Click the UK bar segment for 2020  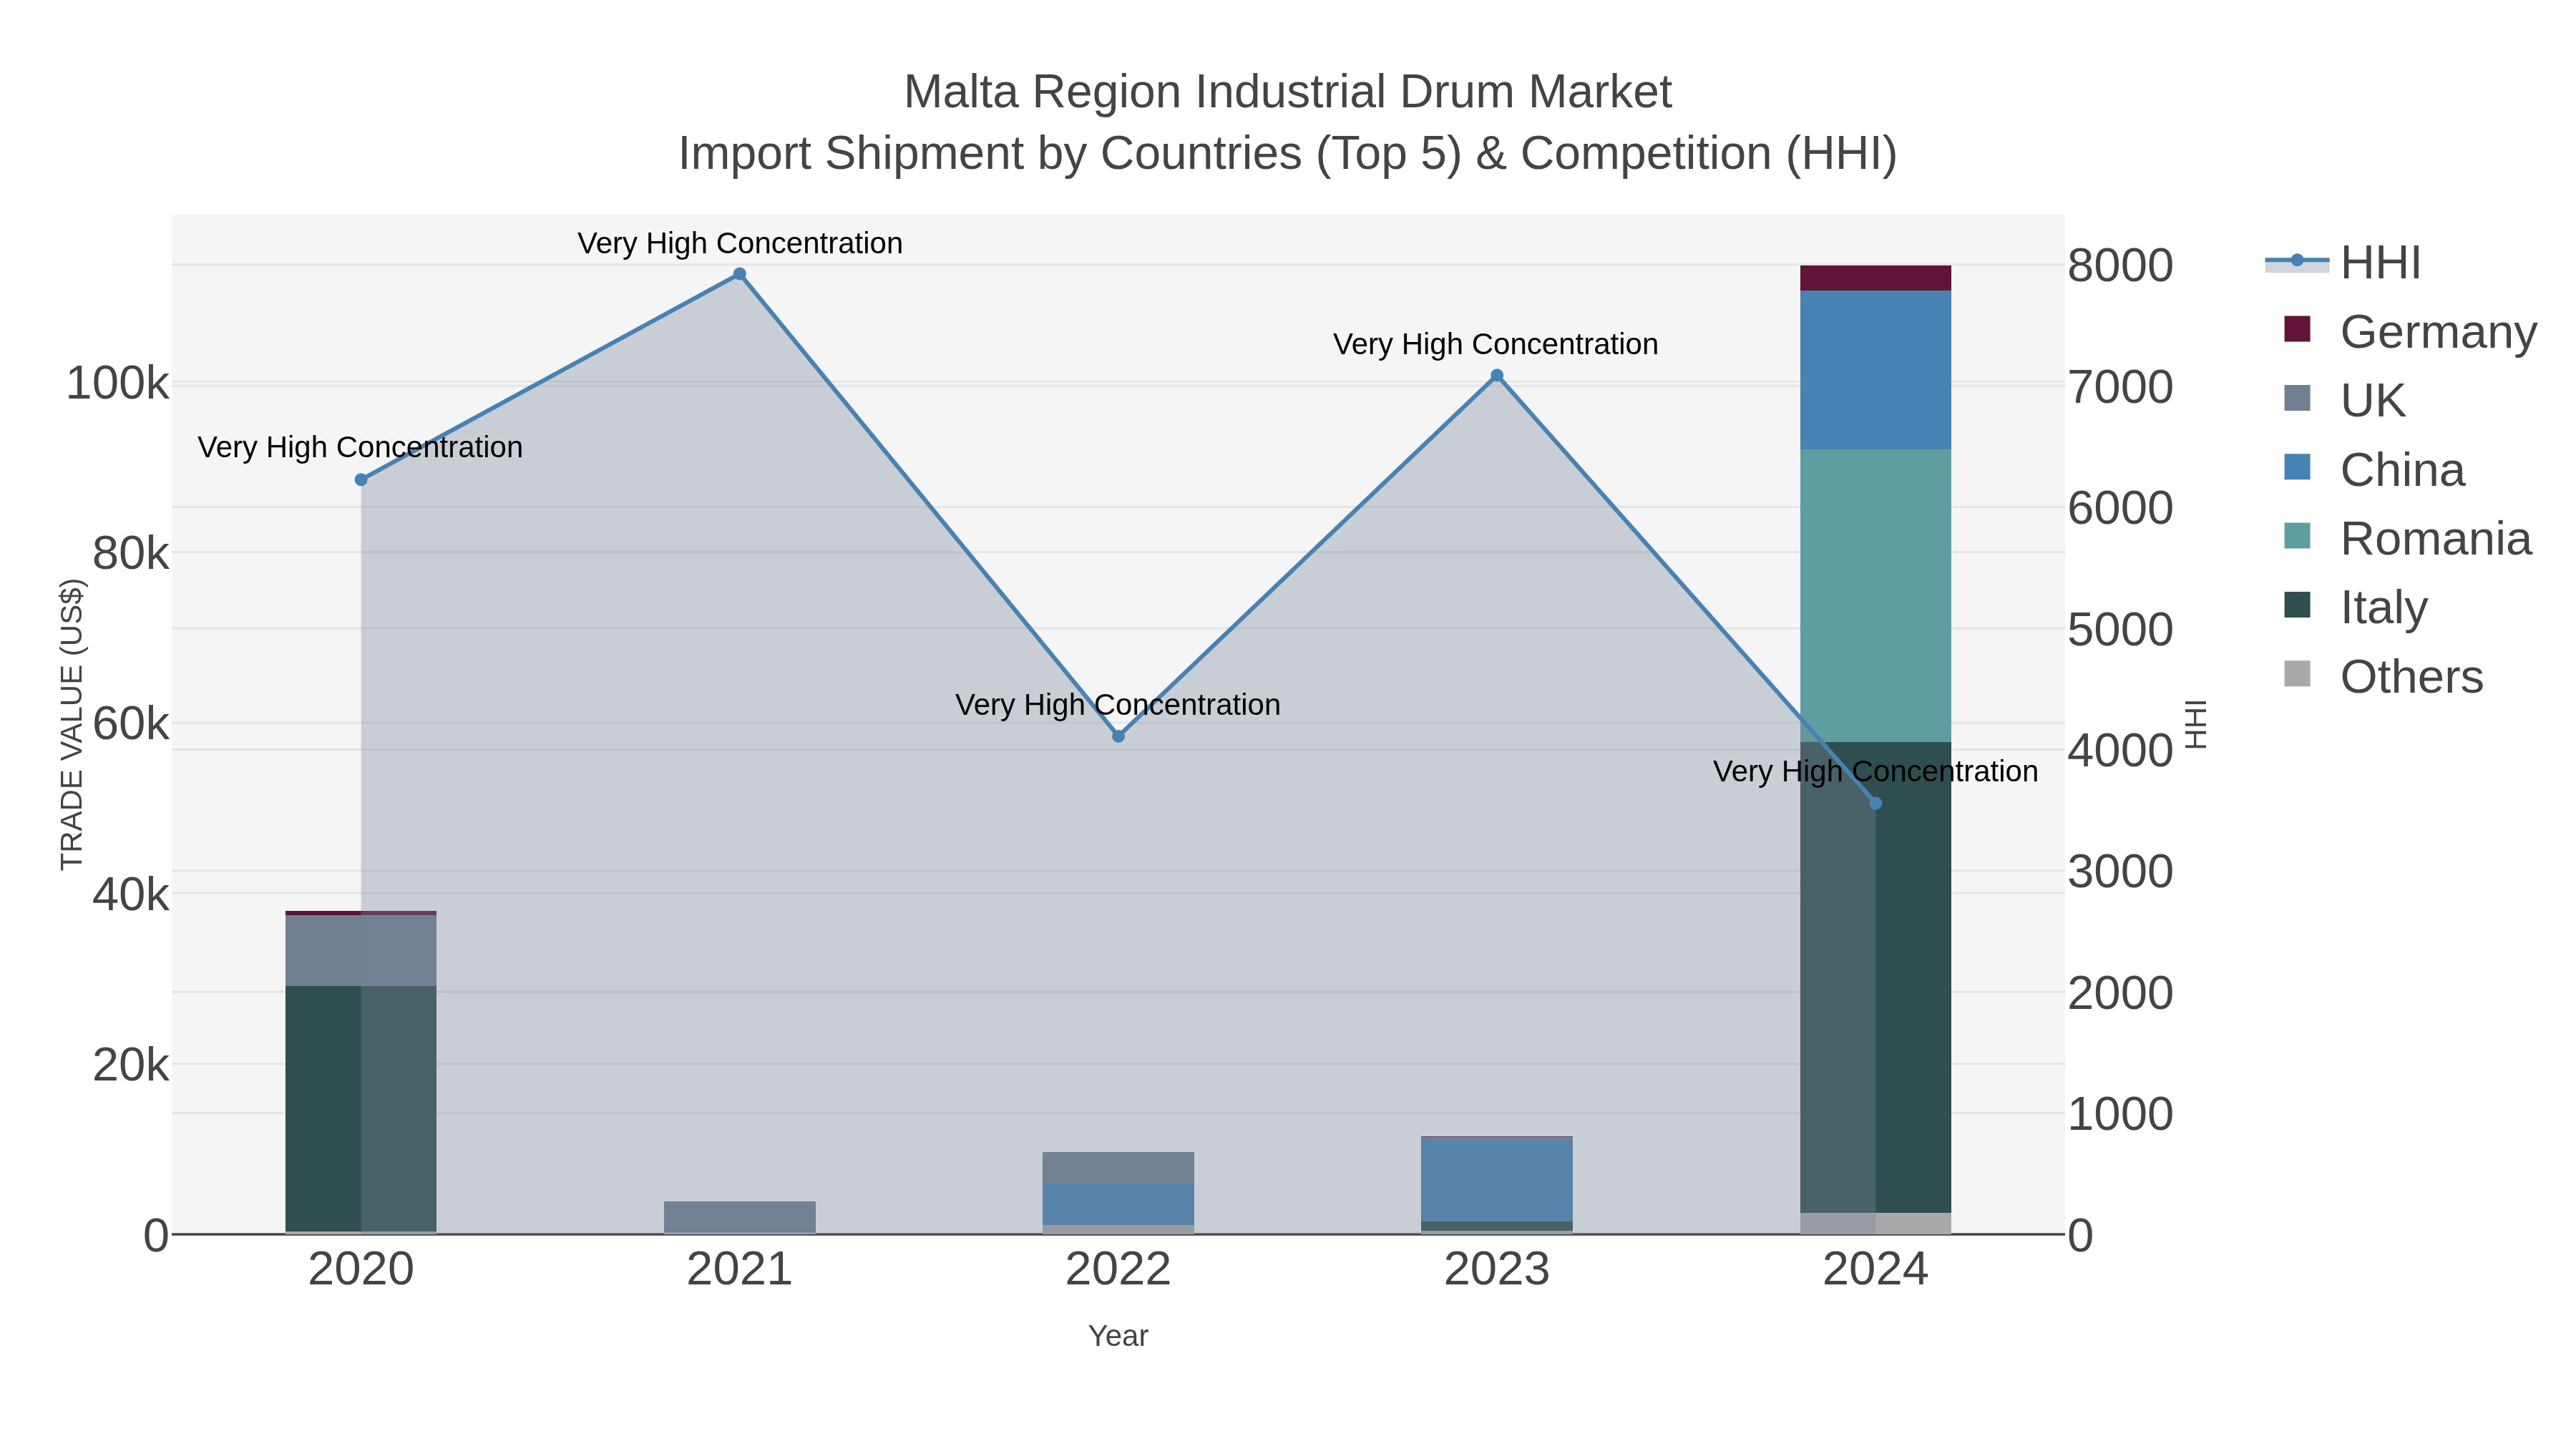tap(361, 951)
